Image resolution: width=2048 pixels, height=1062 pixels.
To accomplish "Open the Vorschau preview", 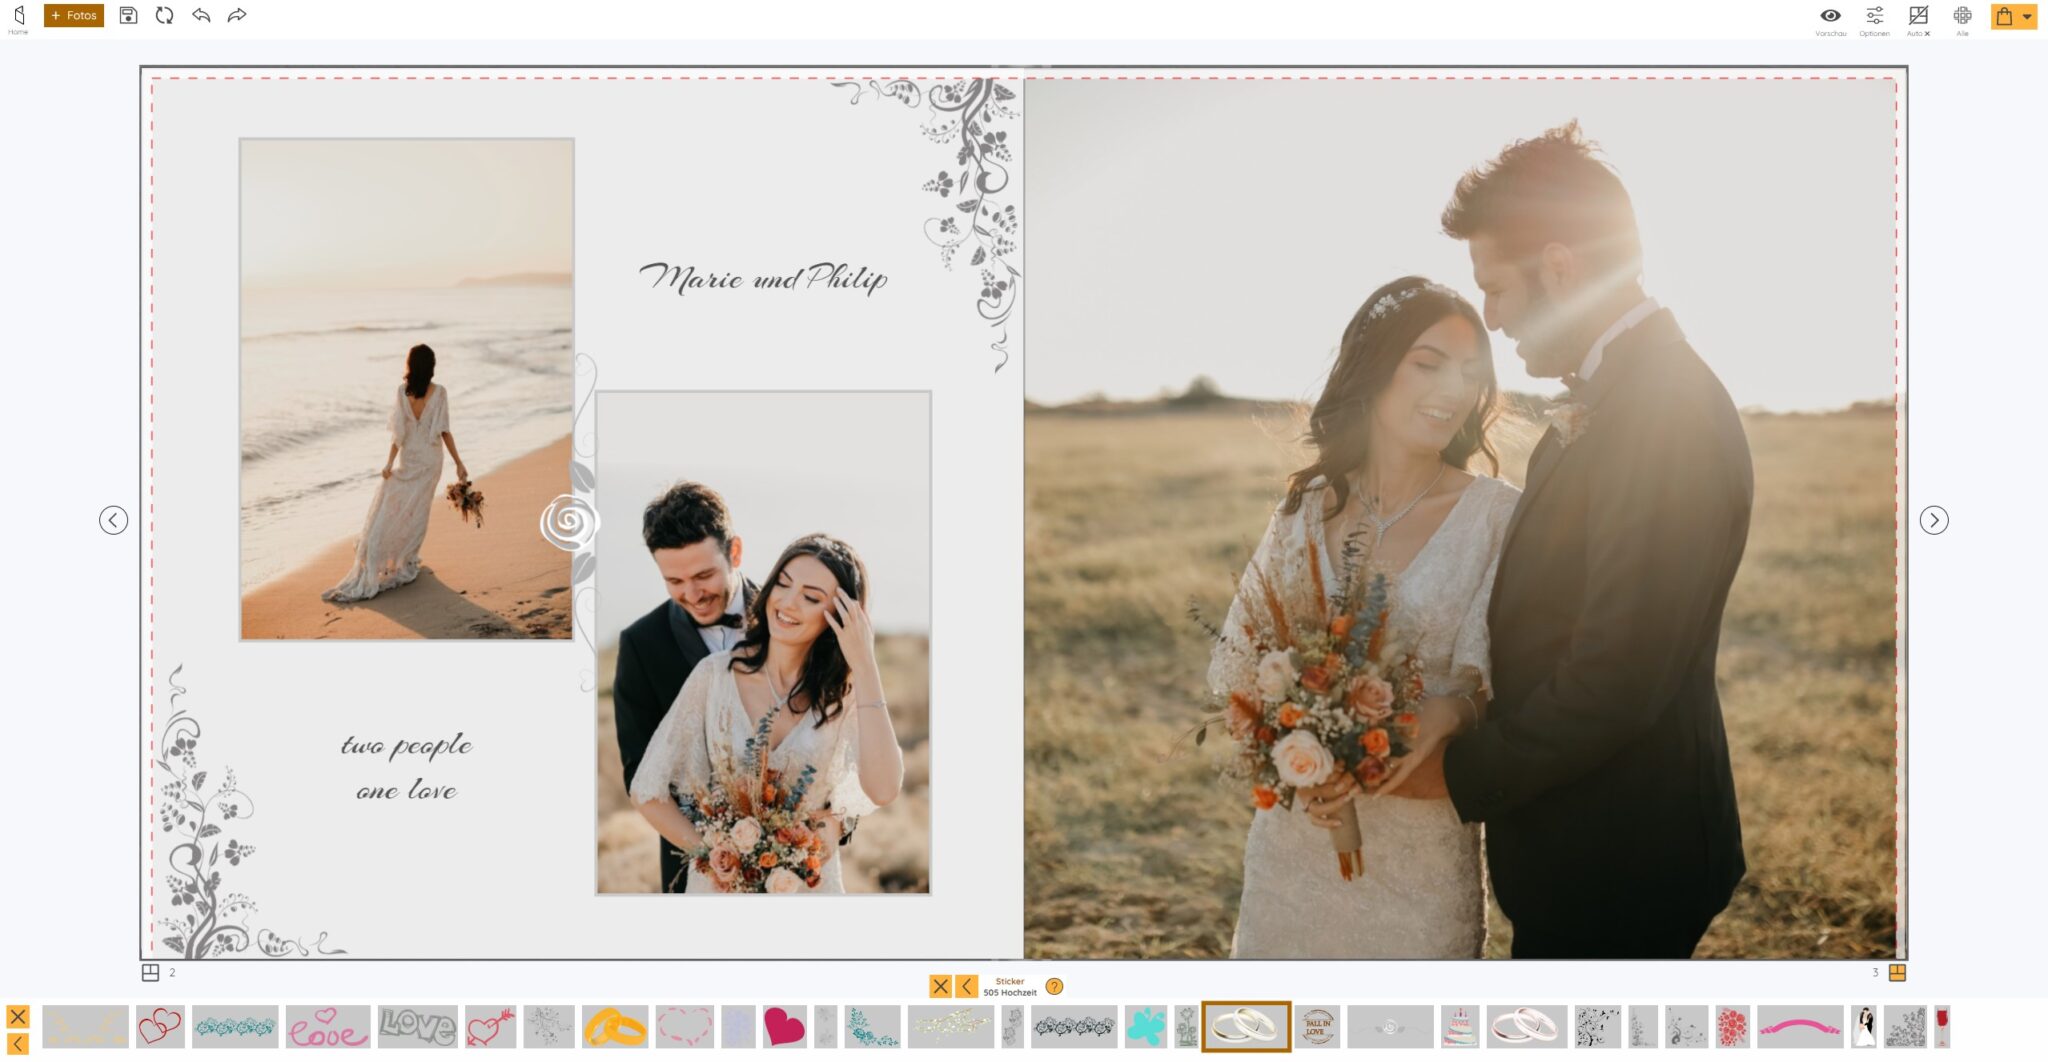I will coord(1830,18).
